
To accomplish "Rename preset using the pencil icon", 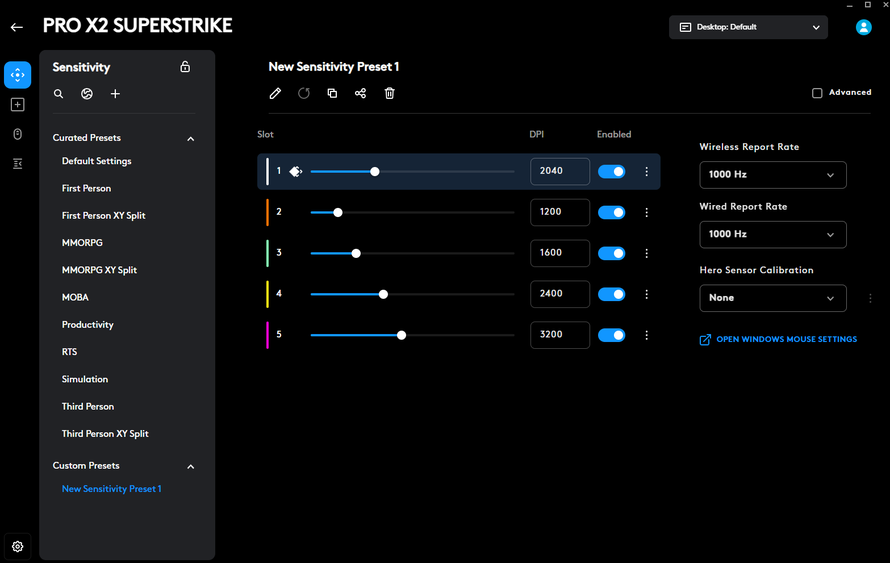I will click(275, 93).
